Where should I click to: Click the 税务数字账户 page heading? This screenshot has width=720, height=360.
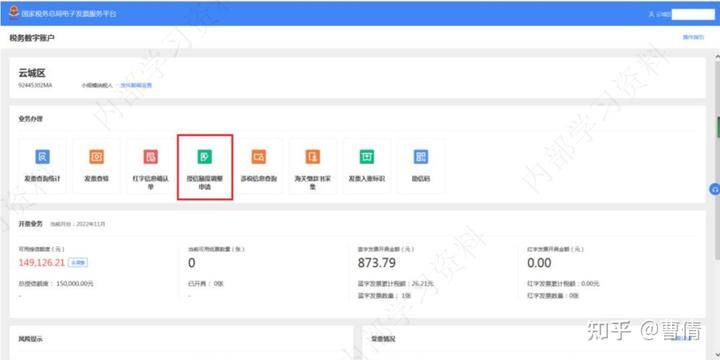tap(32, 38)
